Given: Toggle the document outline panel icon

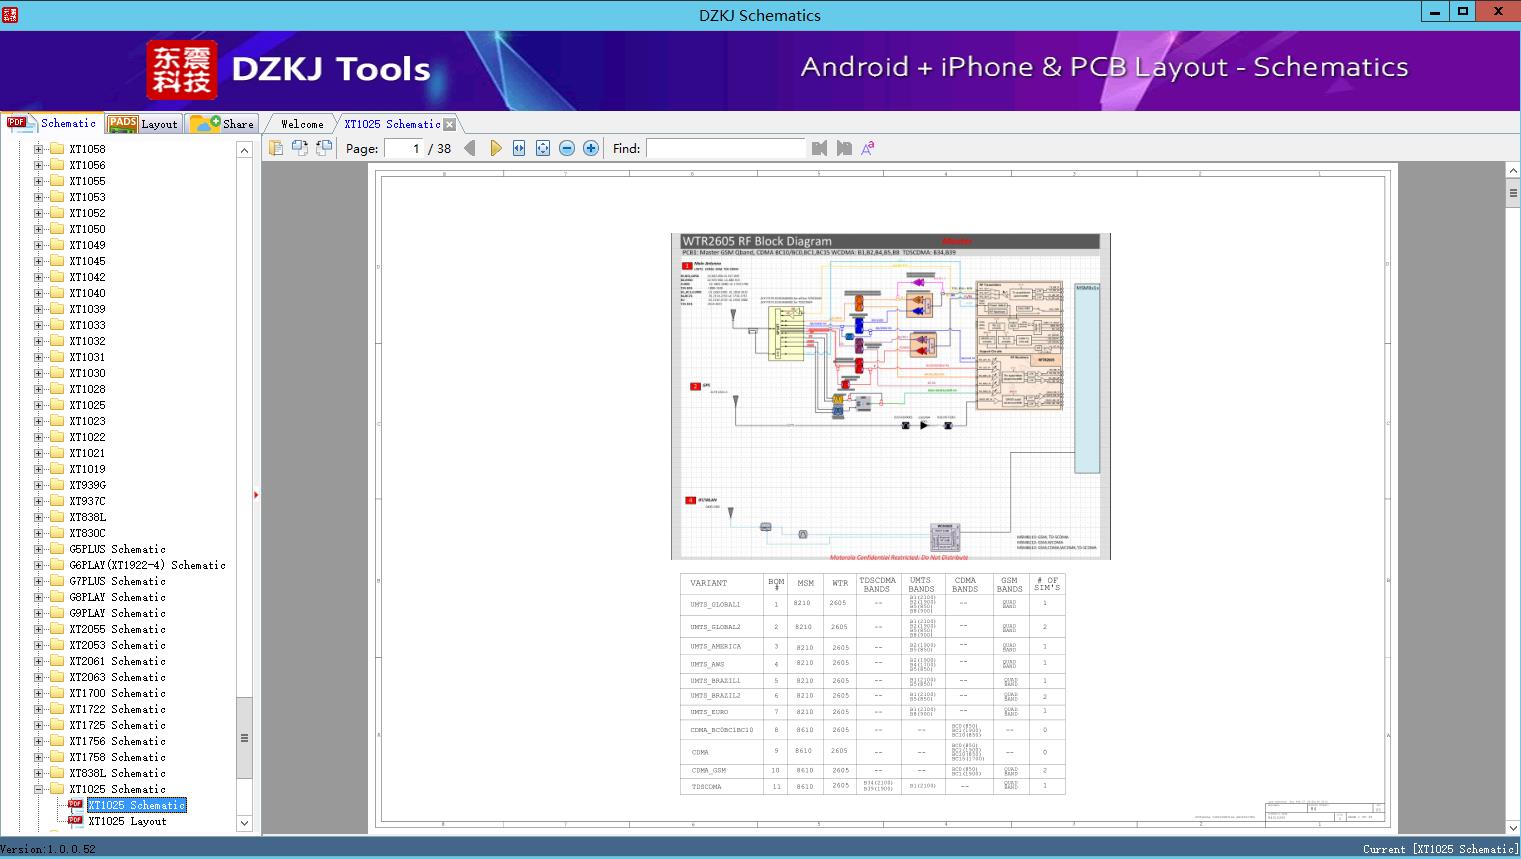Looking at the screenshot, I should click(x=275, y=148).
